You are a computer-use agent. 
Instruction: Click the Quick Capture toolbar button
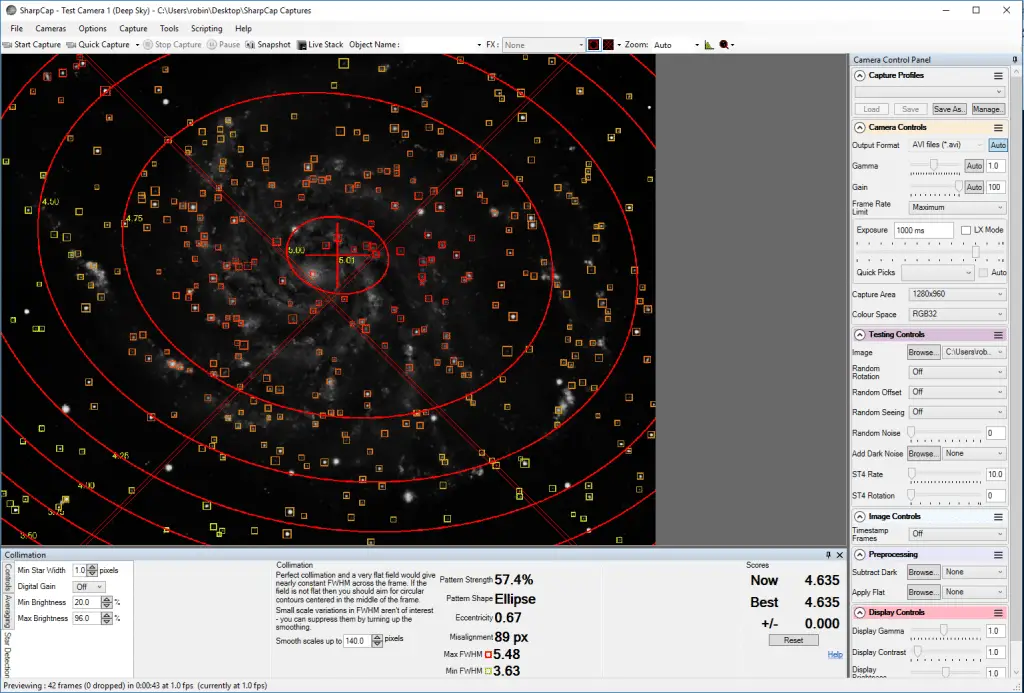[98, 44]
